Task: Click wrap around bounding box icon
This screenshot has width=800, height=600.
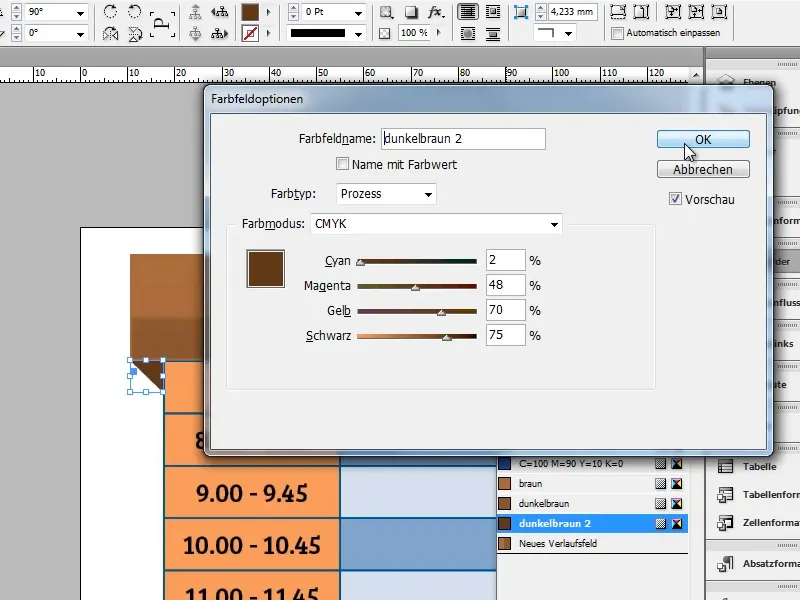Action: (493, 12)
